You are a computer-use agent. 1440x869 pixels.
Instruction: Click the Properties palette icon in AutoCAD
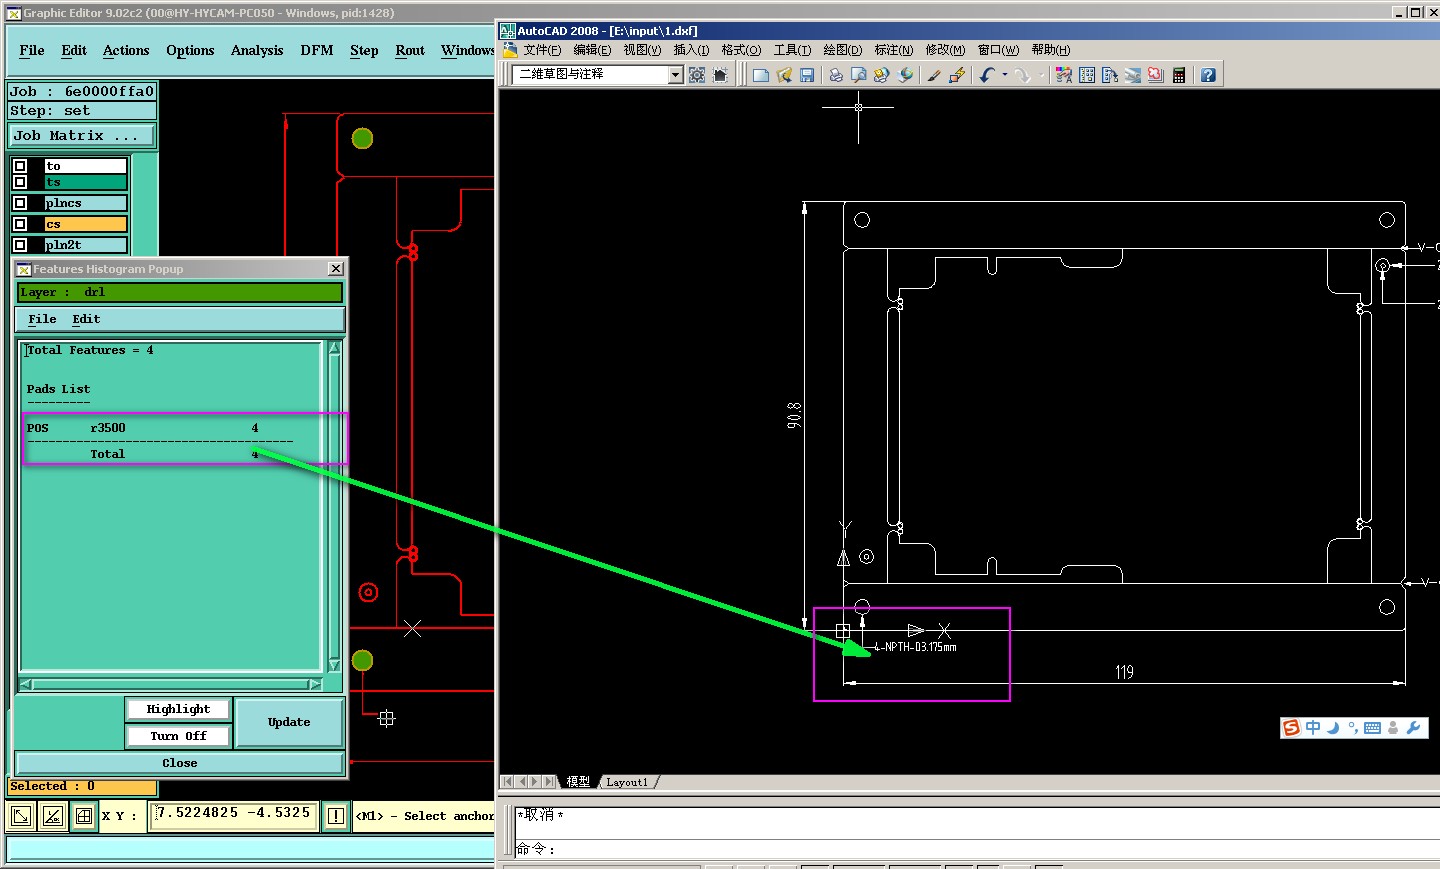click(1064, 75)
